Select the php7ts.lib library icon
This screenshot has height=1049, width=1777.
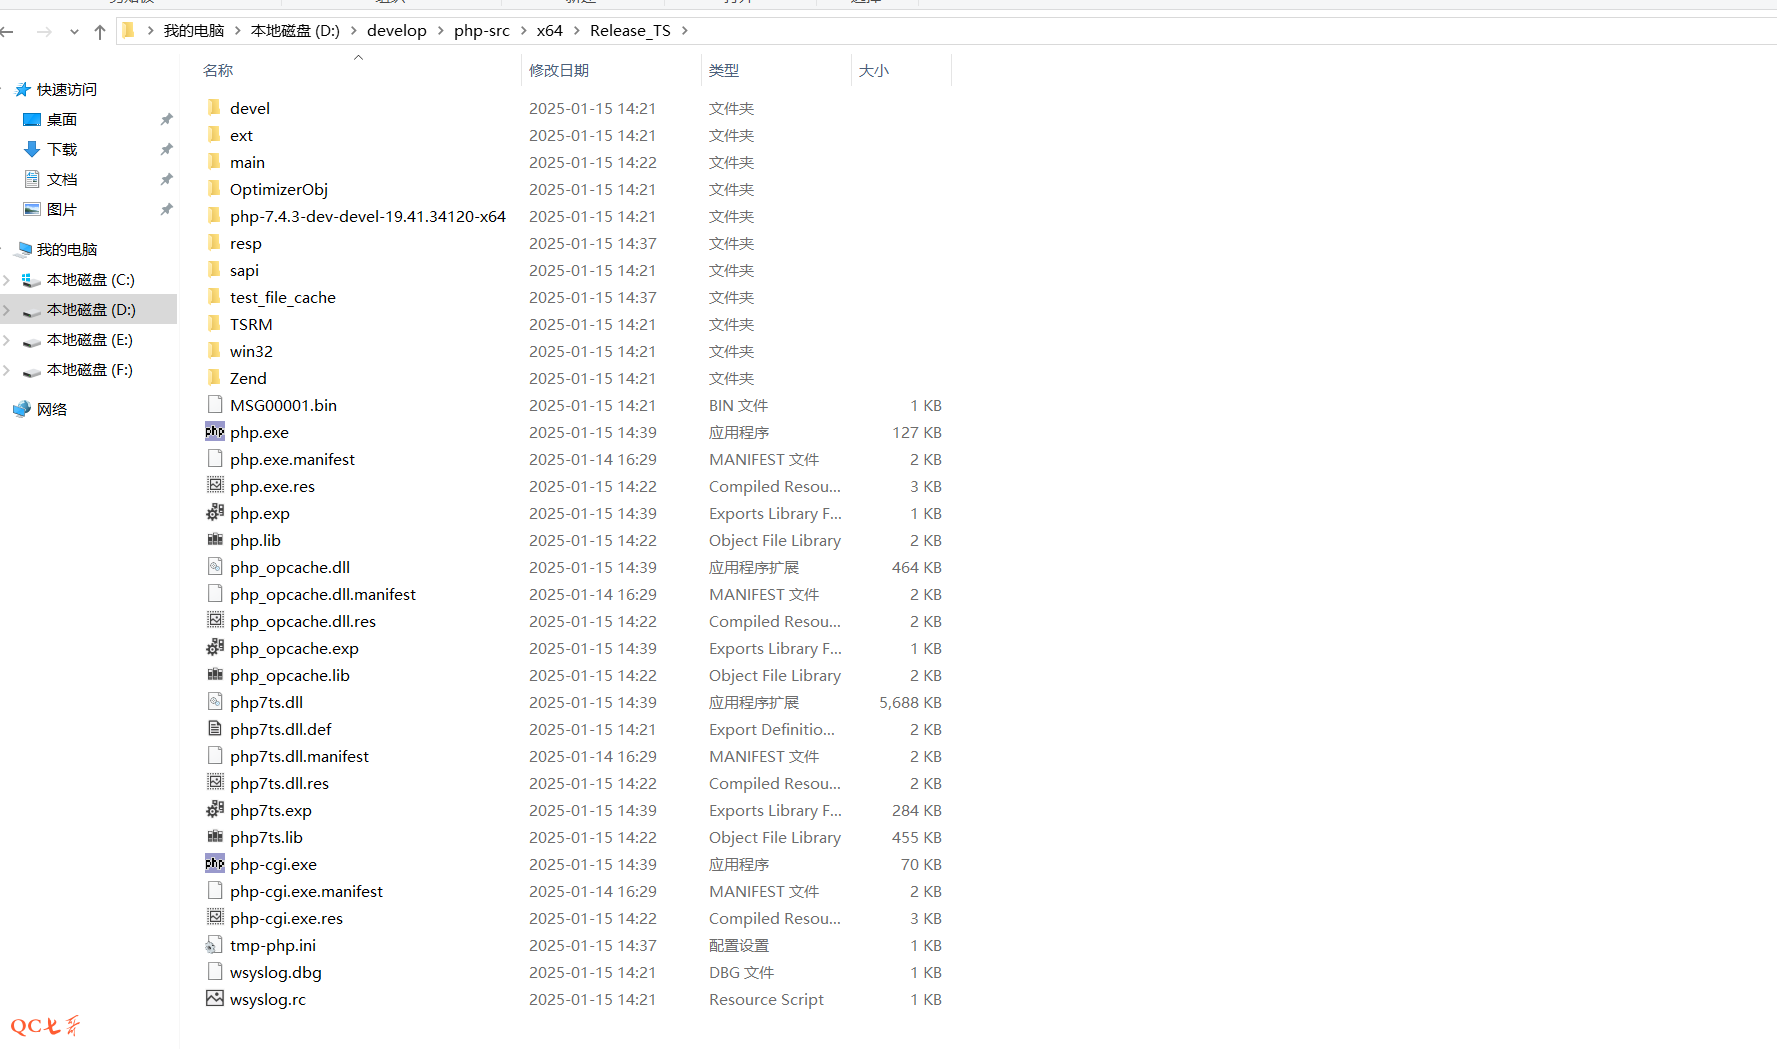tap(214, 837)
